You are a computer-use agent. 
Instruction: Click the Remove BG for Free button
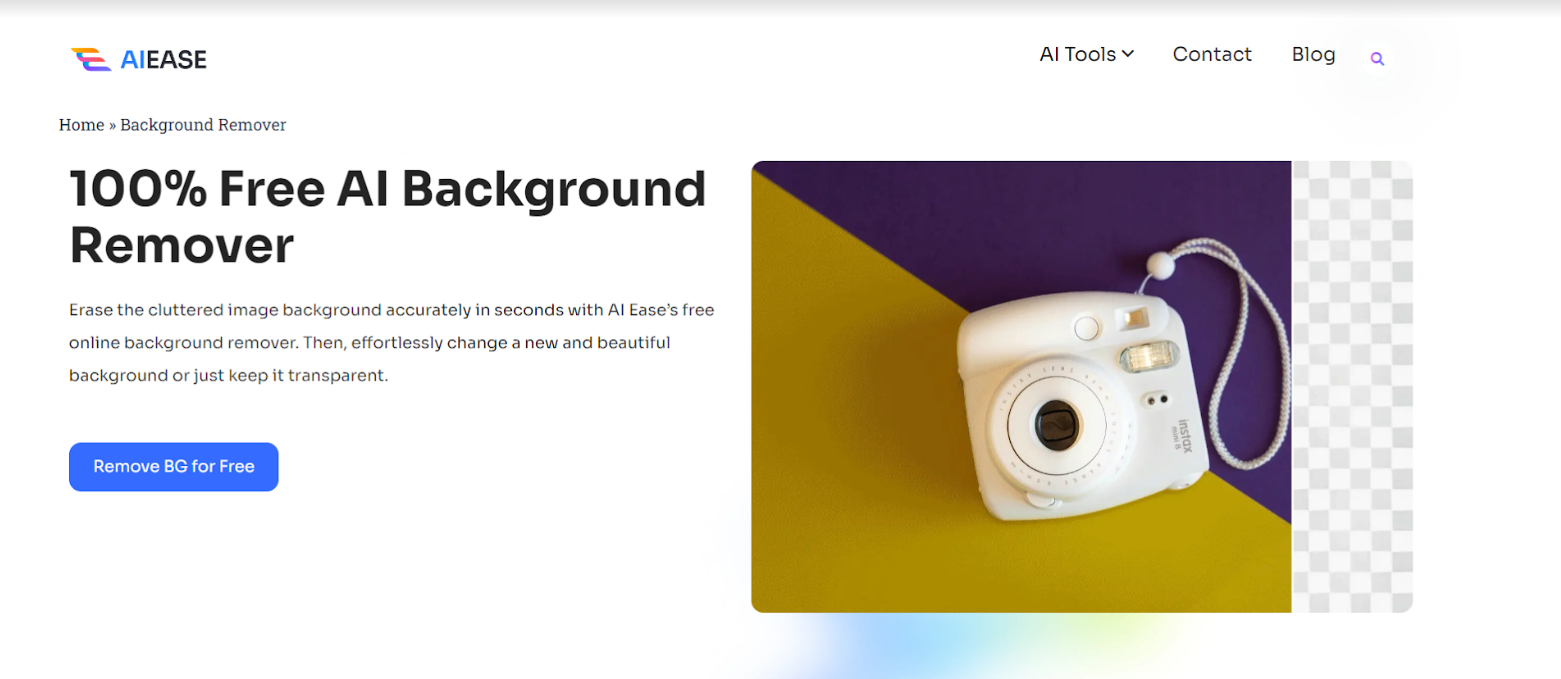point(174,467)
